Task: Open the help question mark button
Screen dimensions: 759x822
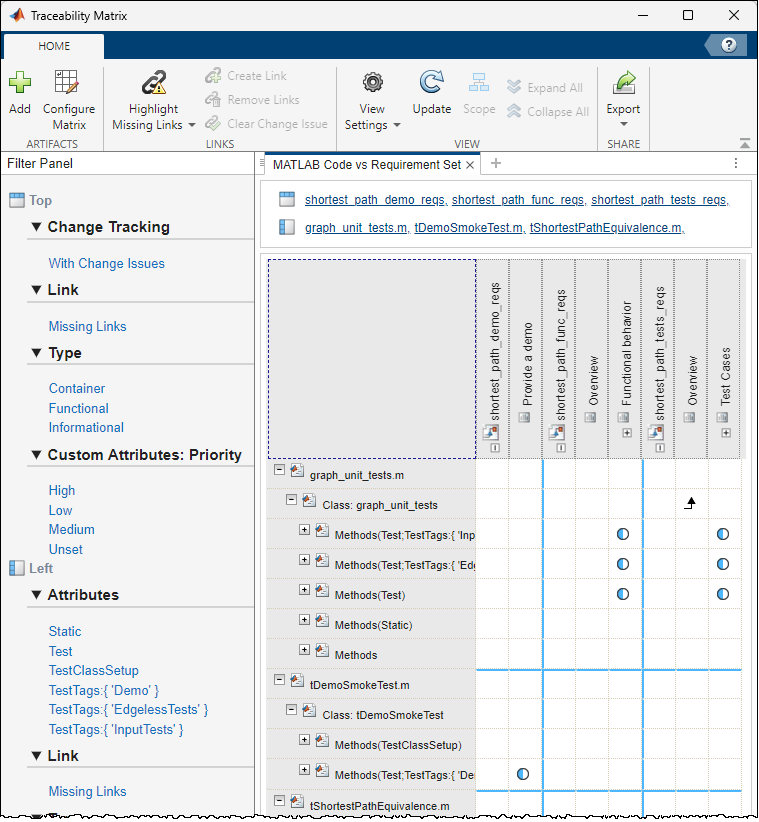Action: tap(729, 45)
